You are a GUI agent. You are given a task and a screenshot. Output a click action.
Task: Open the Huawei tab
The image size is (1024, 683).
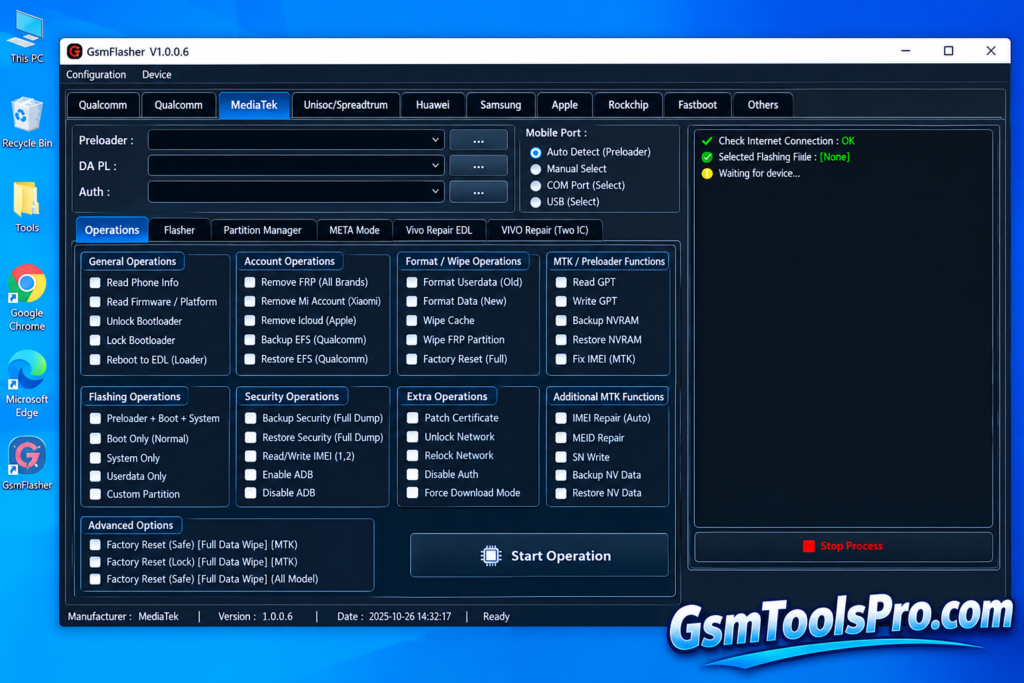point(432,105)
